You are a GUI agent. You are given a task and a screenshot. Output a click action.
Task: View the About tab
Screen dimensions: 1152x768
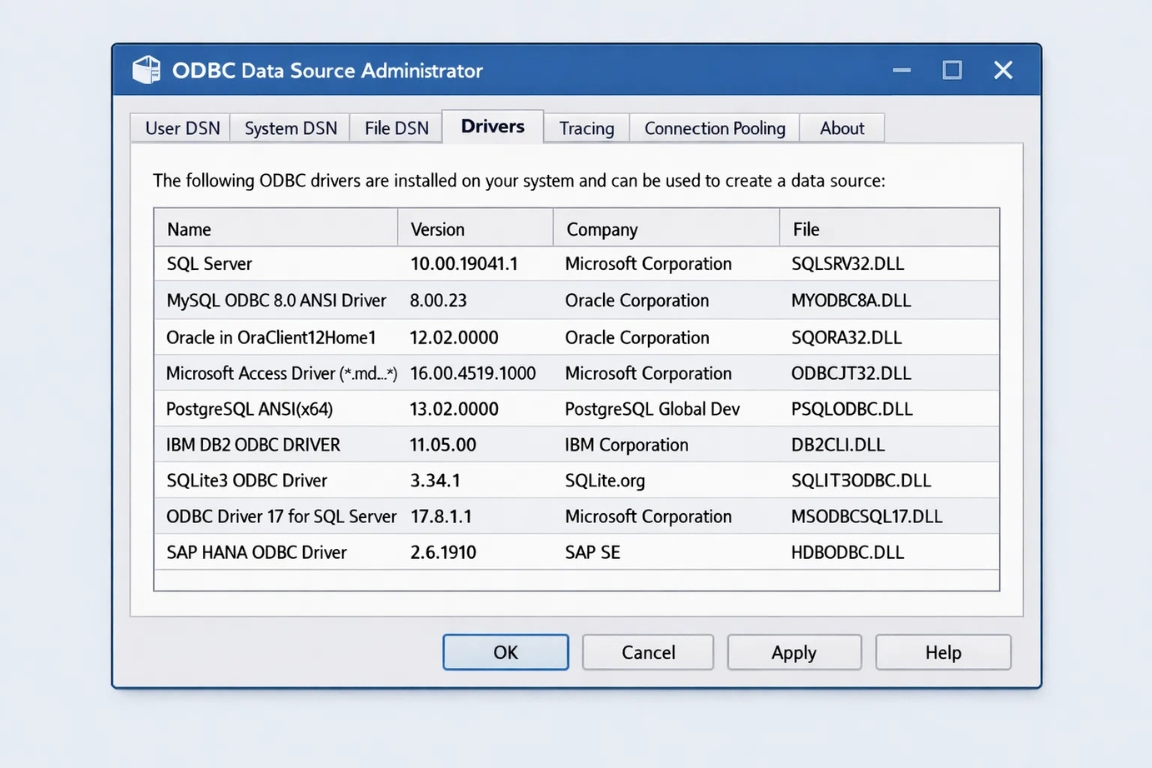(x=842, y=128)
